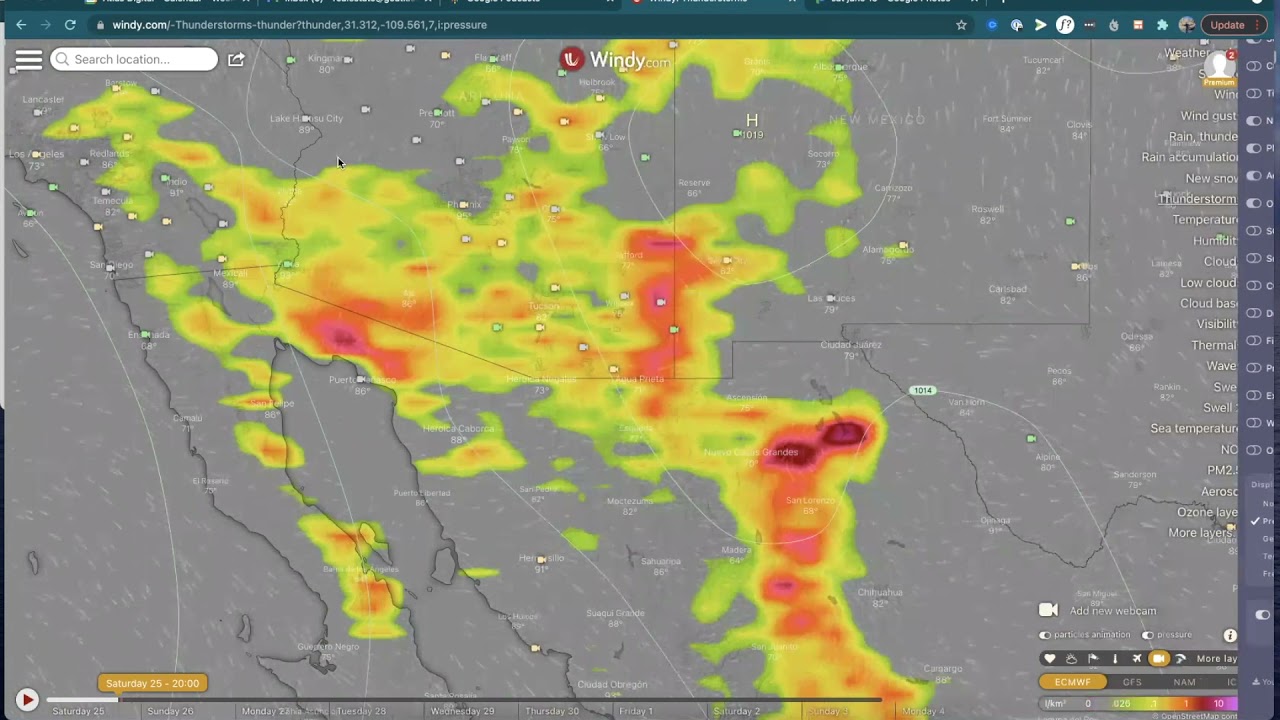Screen dimensions: 1280x720
Task: Click the share icon beside search
Action: coord(236,59)
